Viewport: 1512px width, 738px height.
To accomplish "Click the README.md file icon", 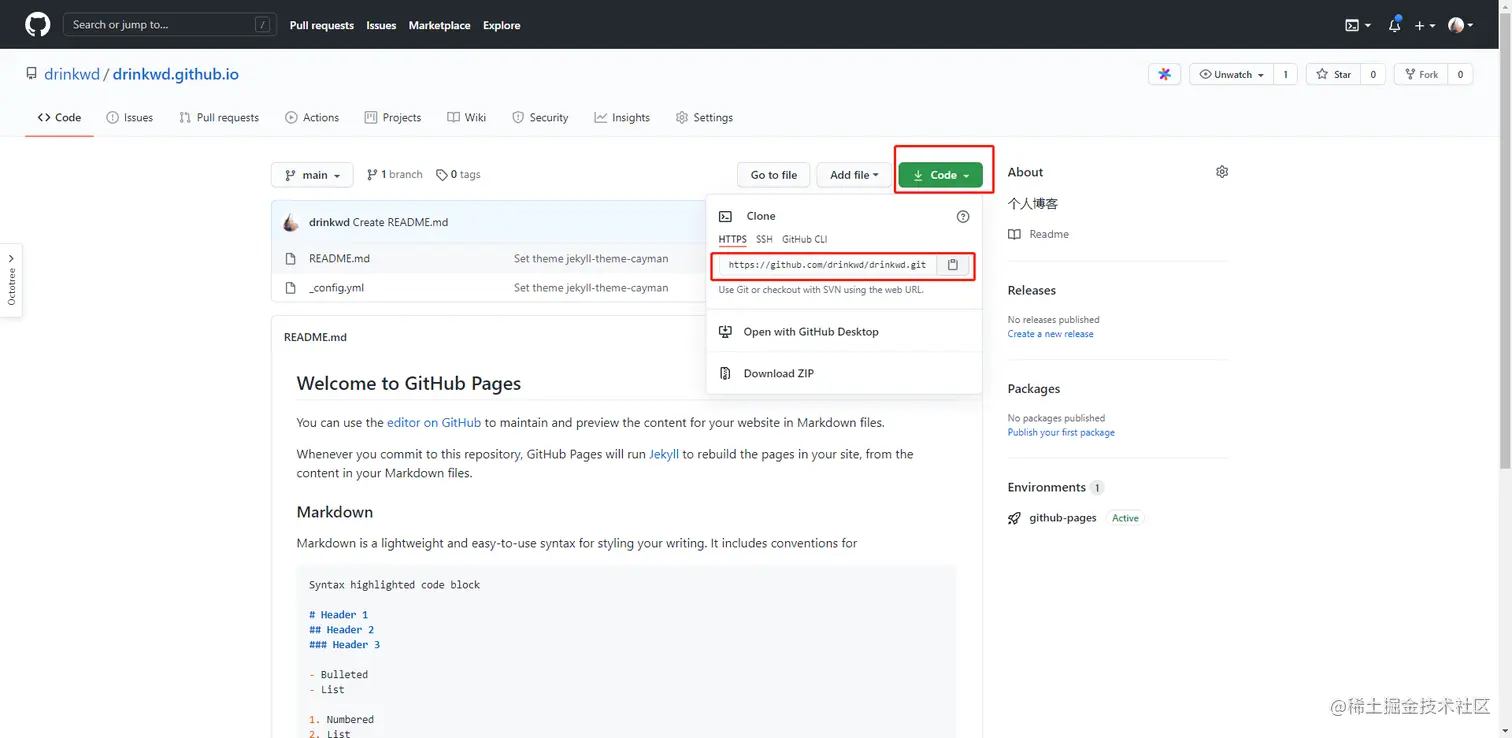I will (291, 258).
